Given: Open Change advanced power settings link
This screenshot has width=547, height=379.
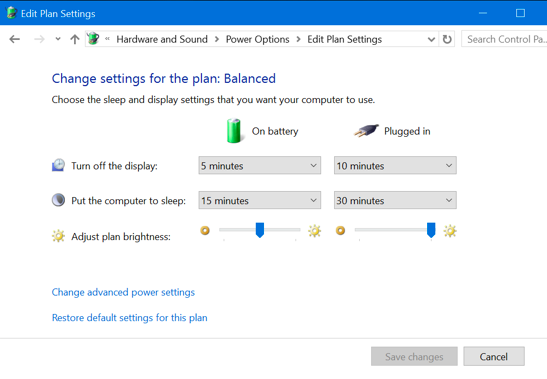Looking at the screenshot, I should [x=123, y=292].
